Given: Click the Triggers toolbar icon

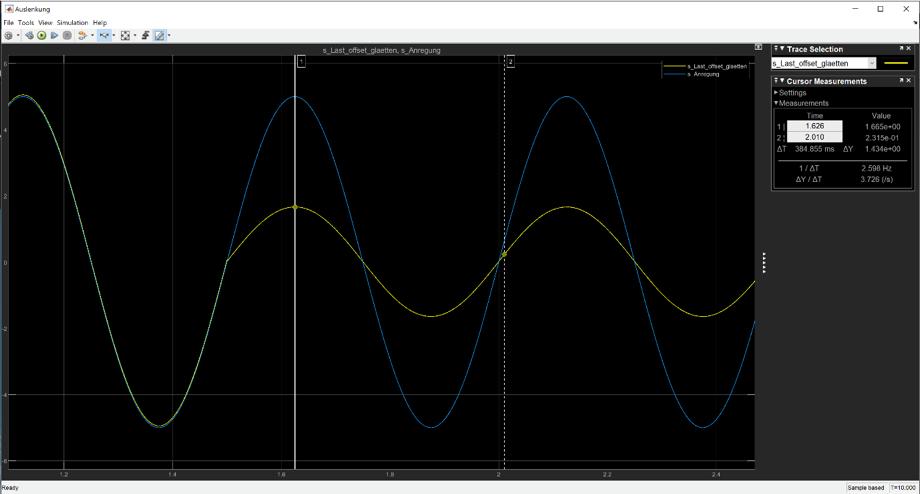Looking at the screenshot, I should [x=145, y=35].
